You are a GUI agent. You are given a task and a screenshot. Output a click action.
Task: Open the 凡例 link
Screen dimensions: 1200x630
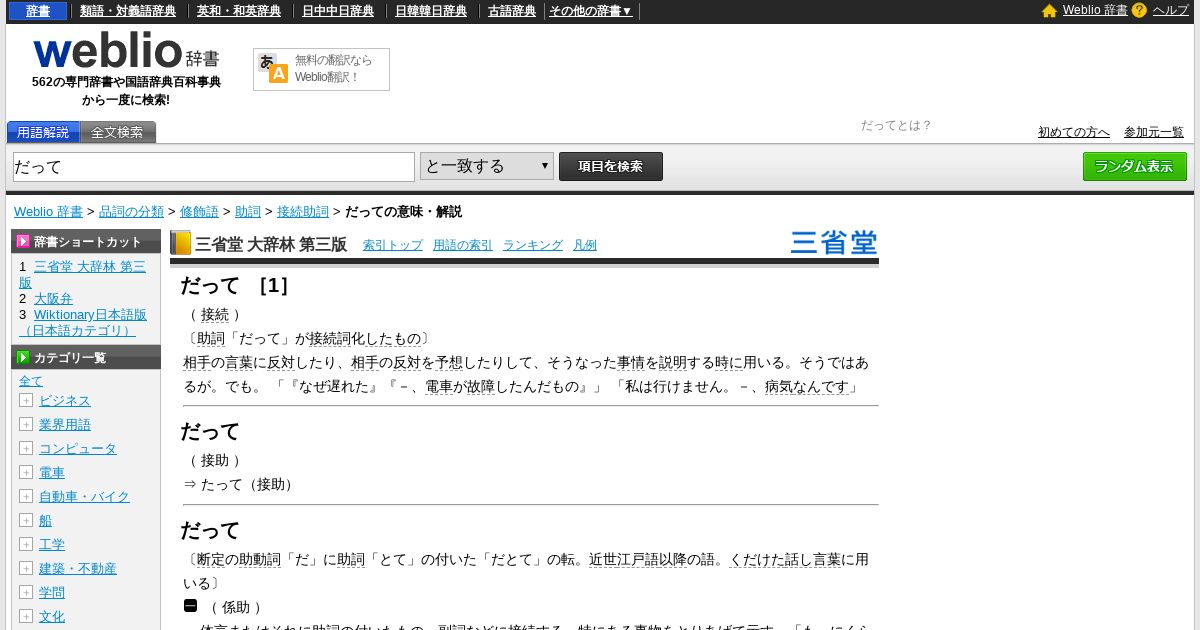tap(585, 245)
